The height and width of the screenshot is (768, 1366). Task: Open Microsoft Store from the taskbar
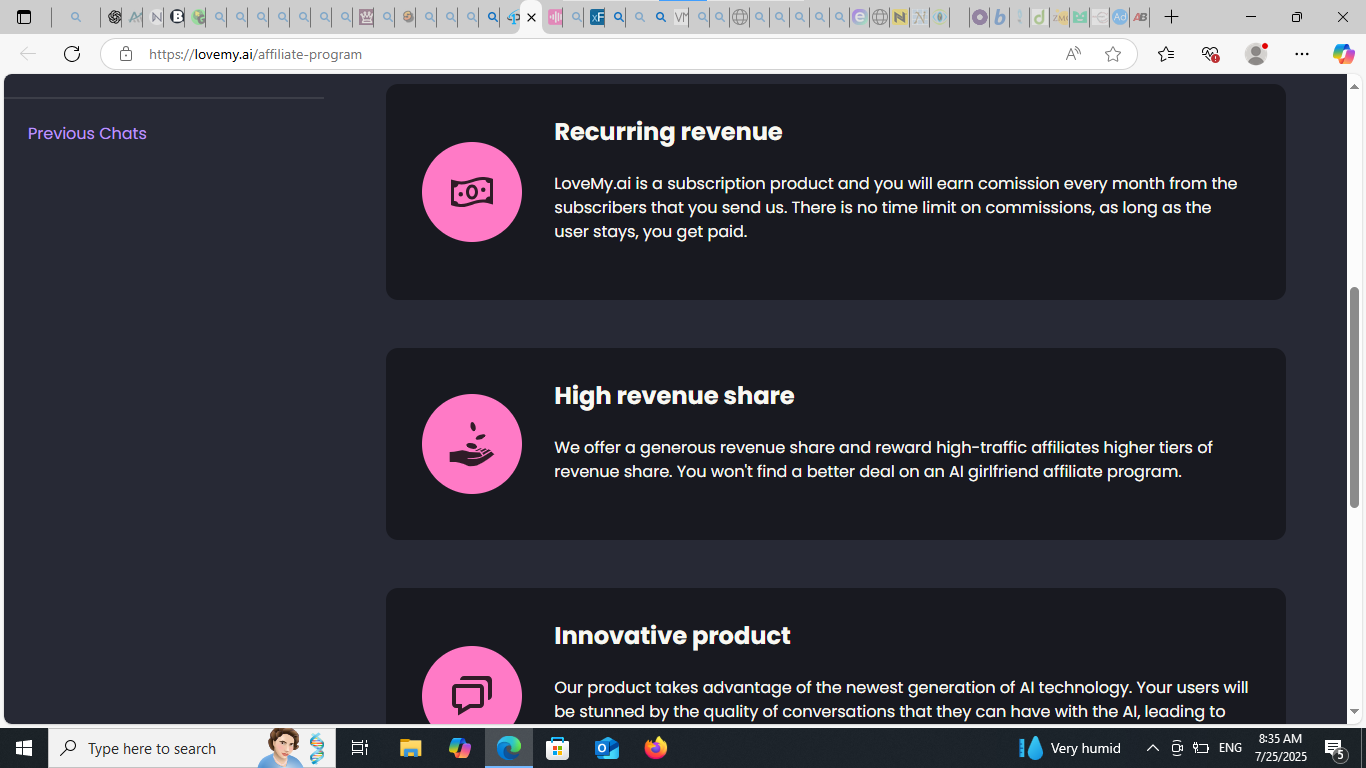[x=558, y=748]
